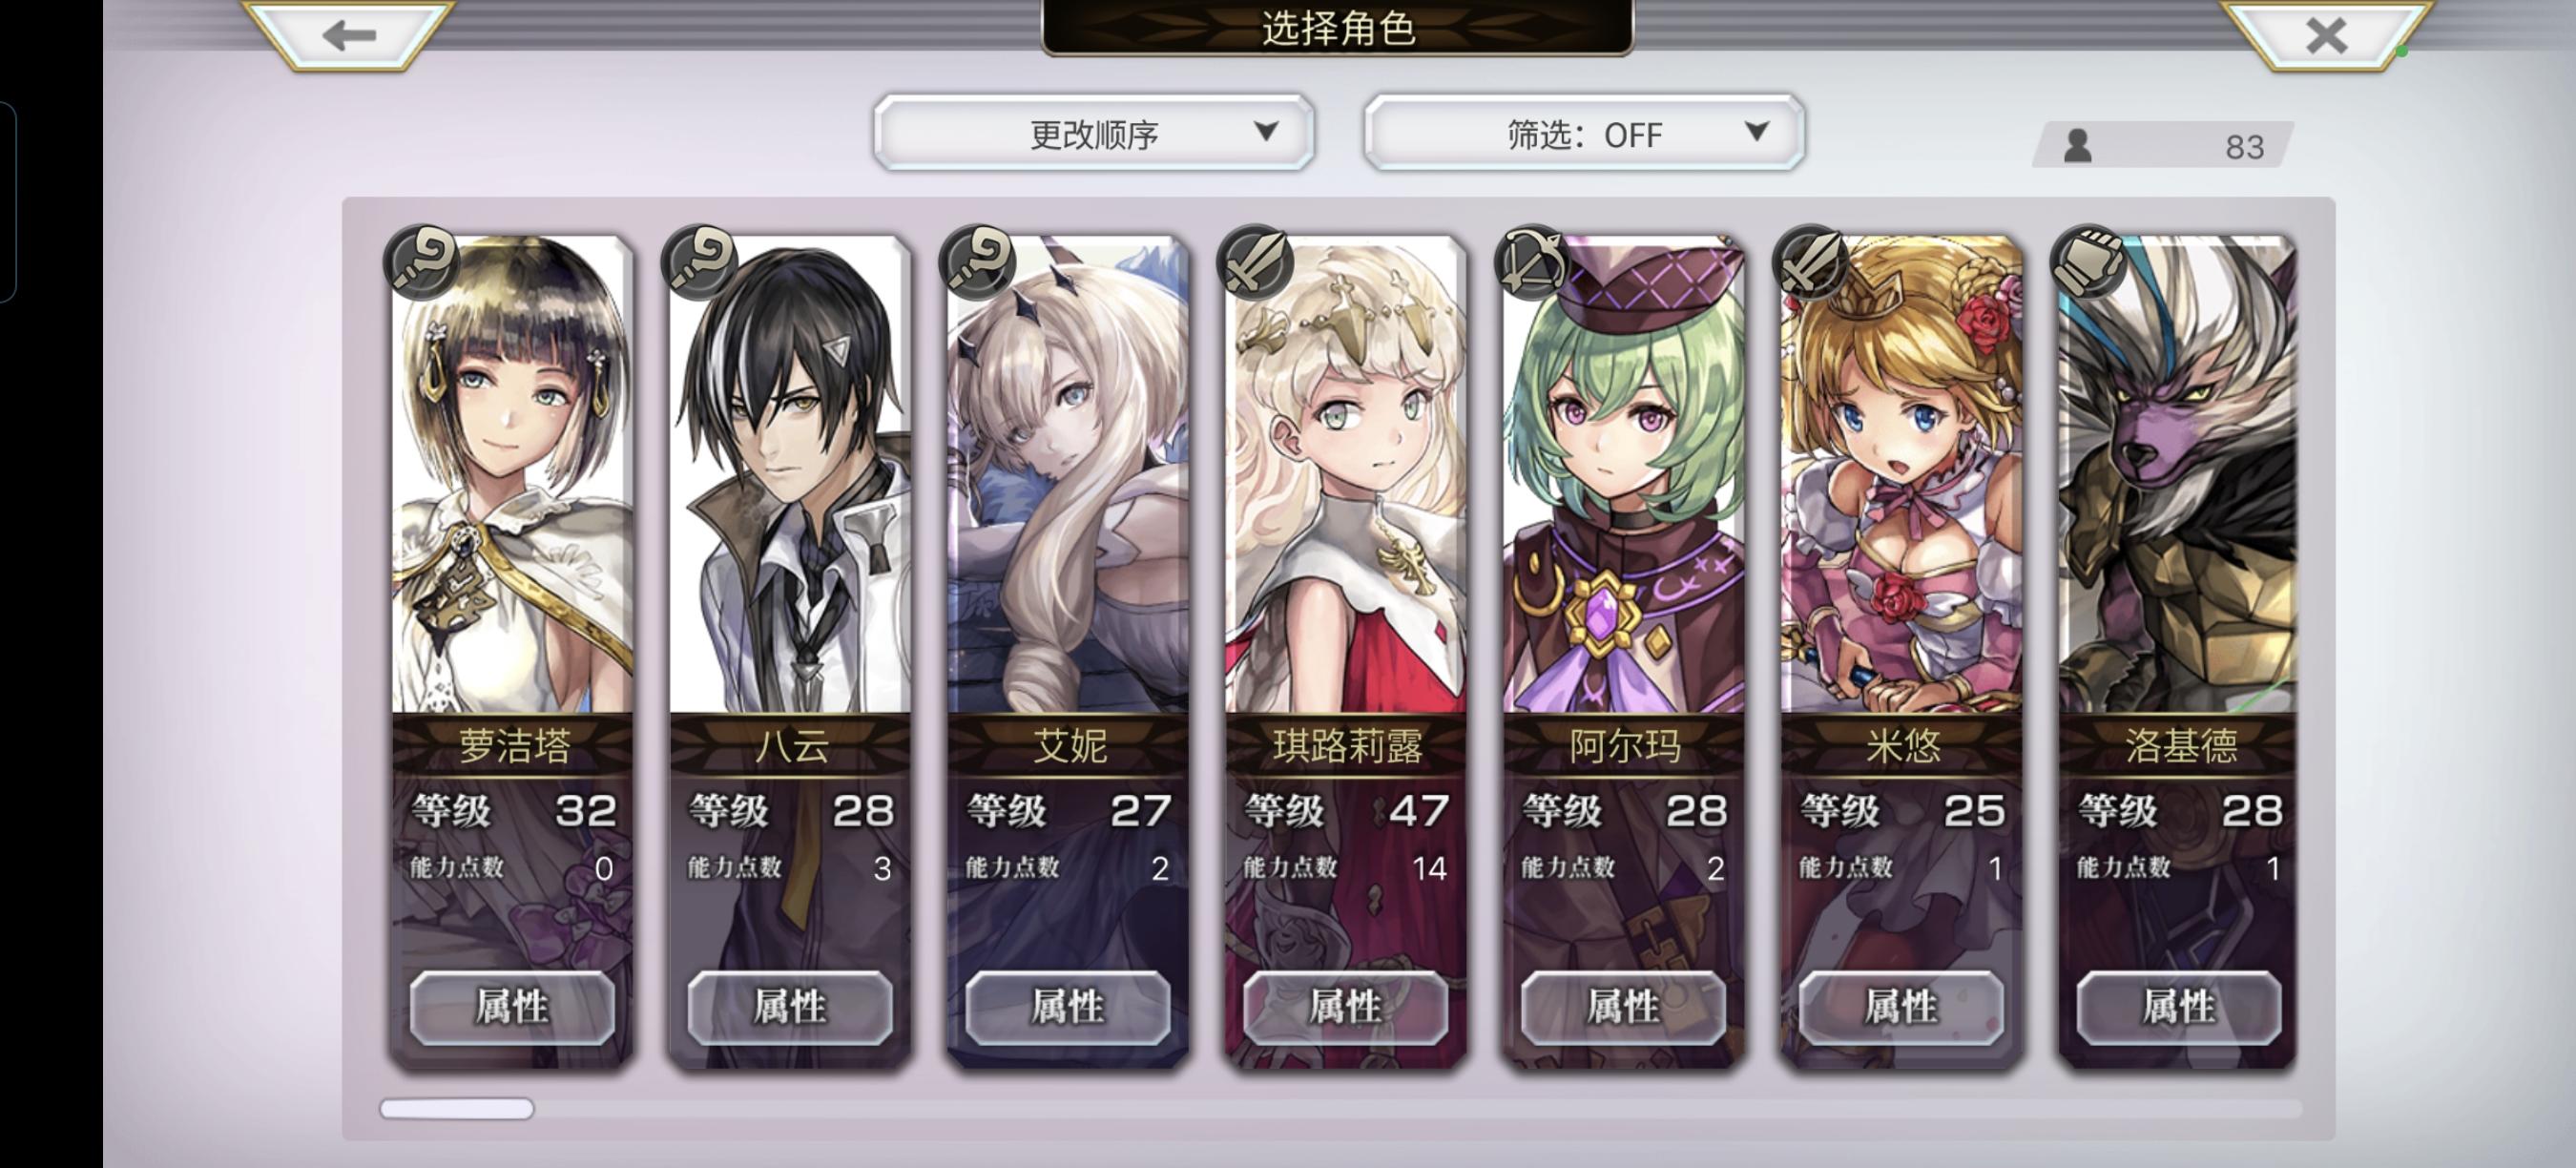Close the 选择角色 screen

click(2326, 35)
